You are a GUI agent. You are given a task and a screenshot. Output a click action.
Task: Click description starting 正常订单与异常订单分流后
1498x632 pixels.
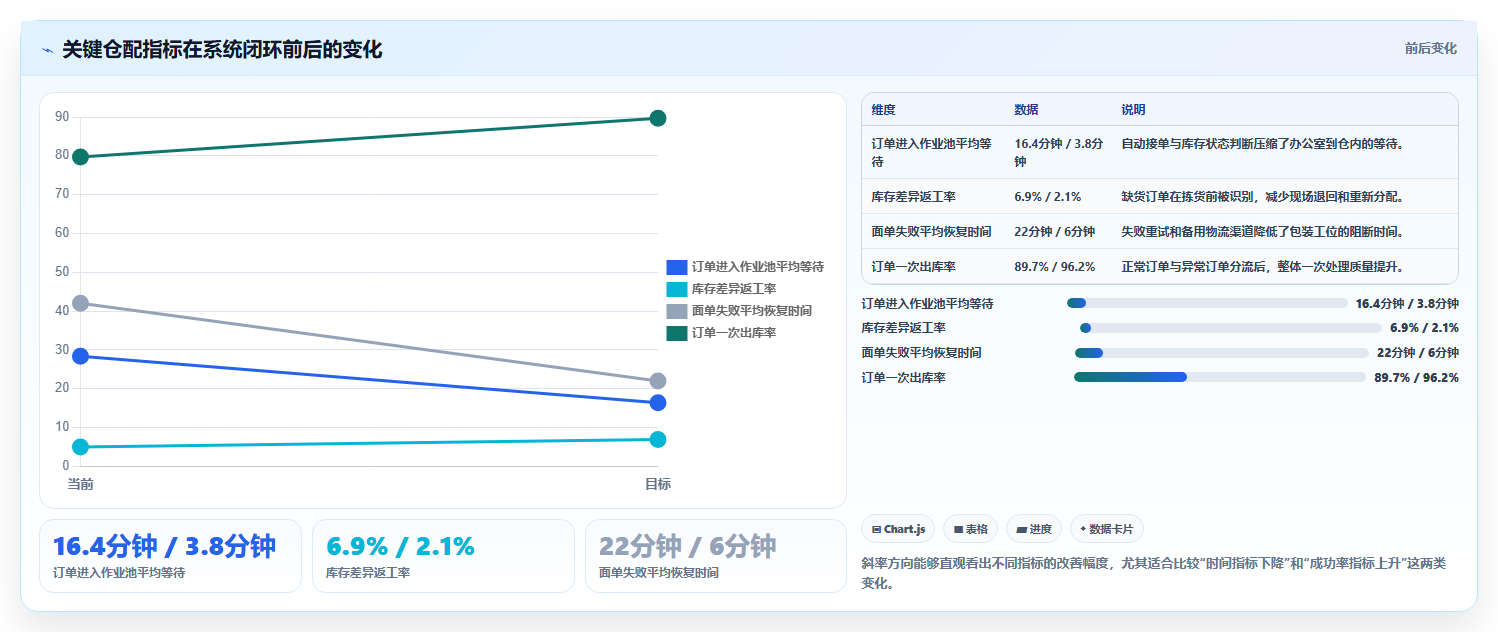pyautogui.click(x=1263, y=267)
